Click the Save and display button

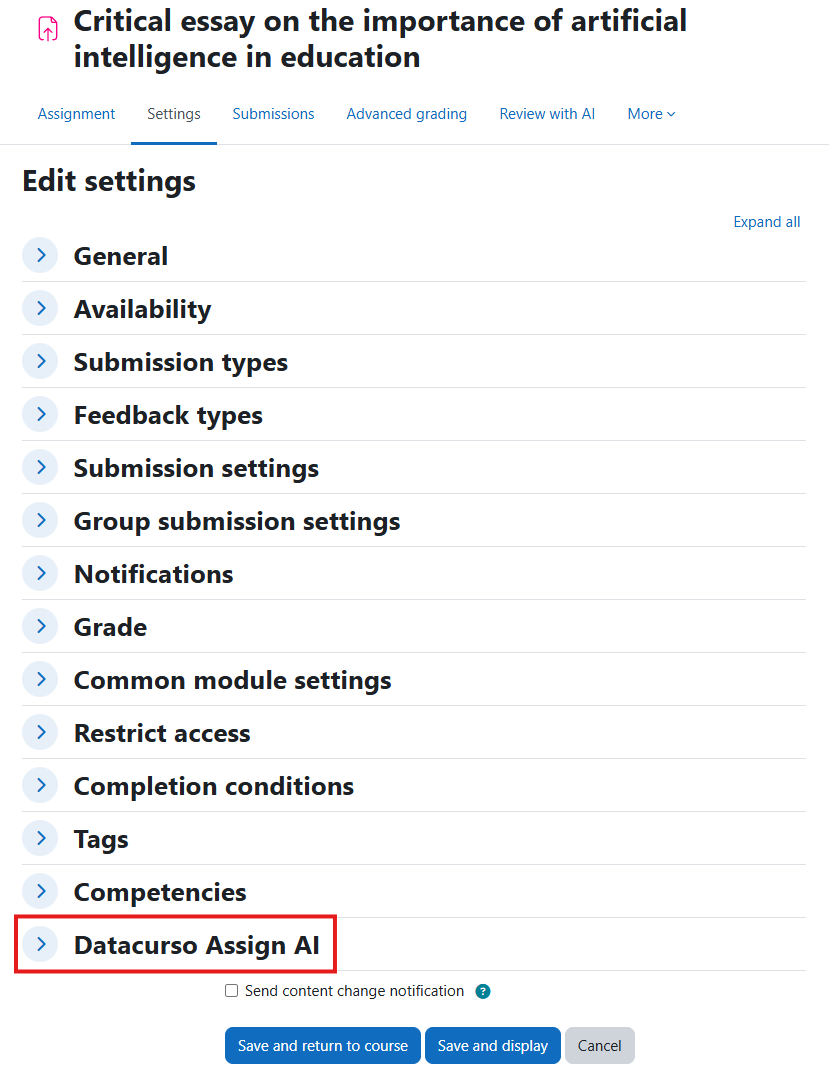coord(492,1045)
